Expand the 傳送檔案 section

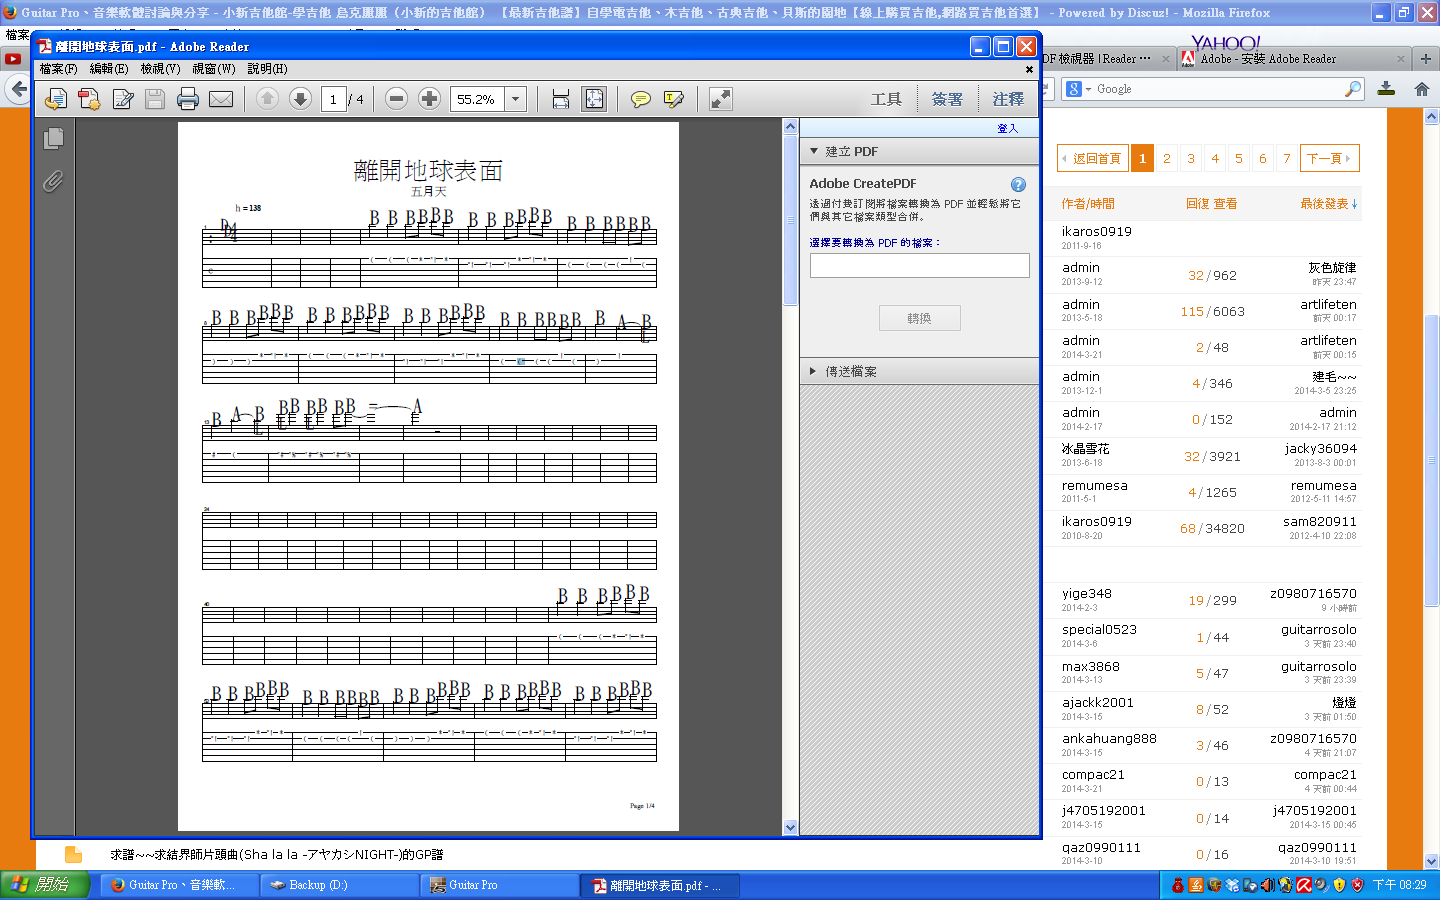tap(919, 371)
